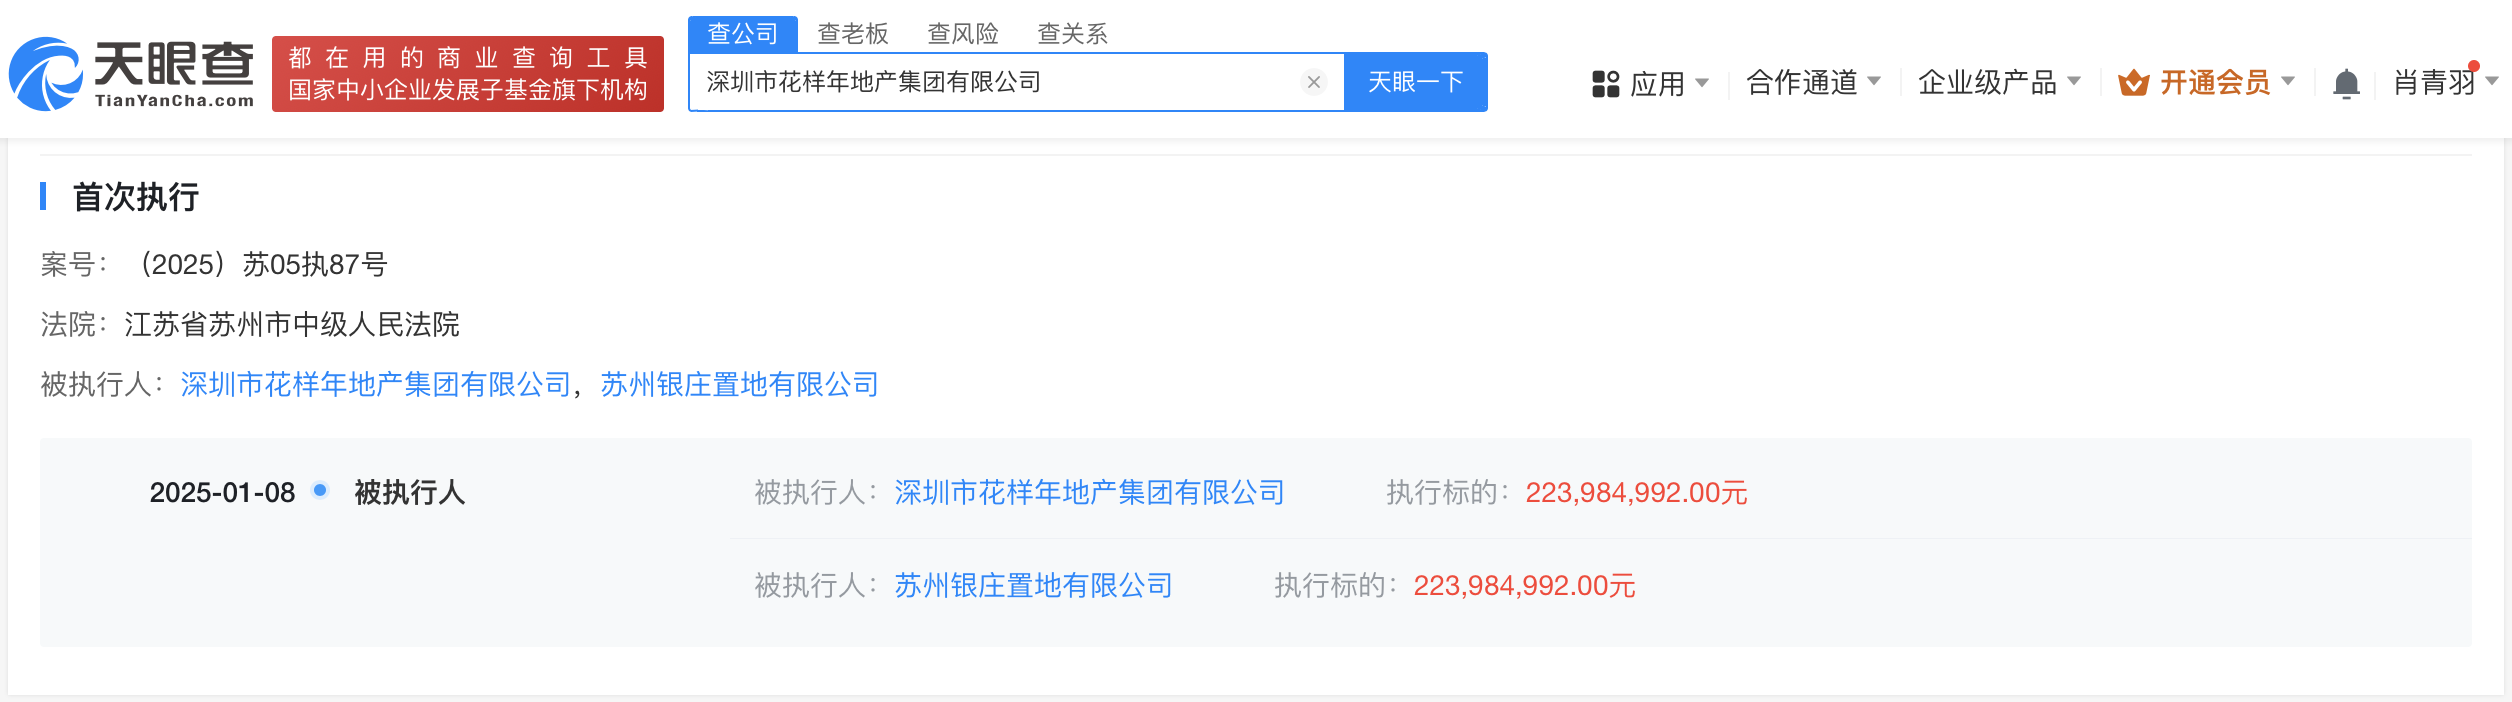Click the 开通会员 label

click(x=2215, y=82)
